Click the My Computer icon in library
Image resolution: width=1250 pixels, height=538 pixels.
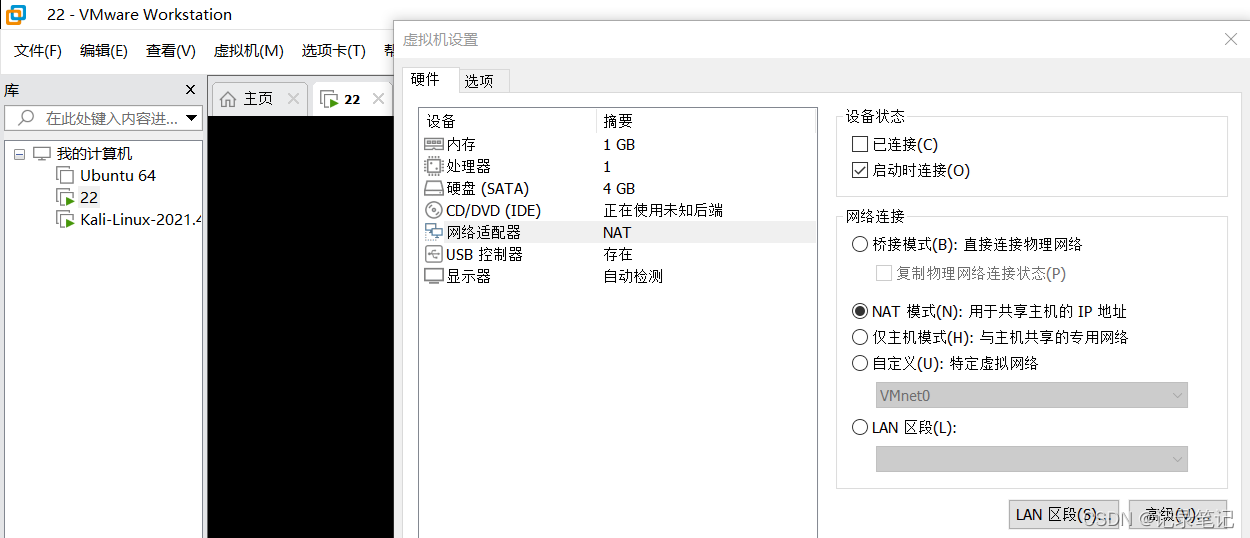[x=41, y=153]
